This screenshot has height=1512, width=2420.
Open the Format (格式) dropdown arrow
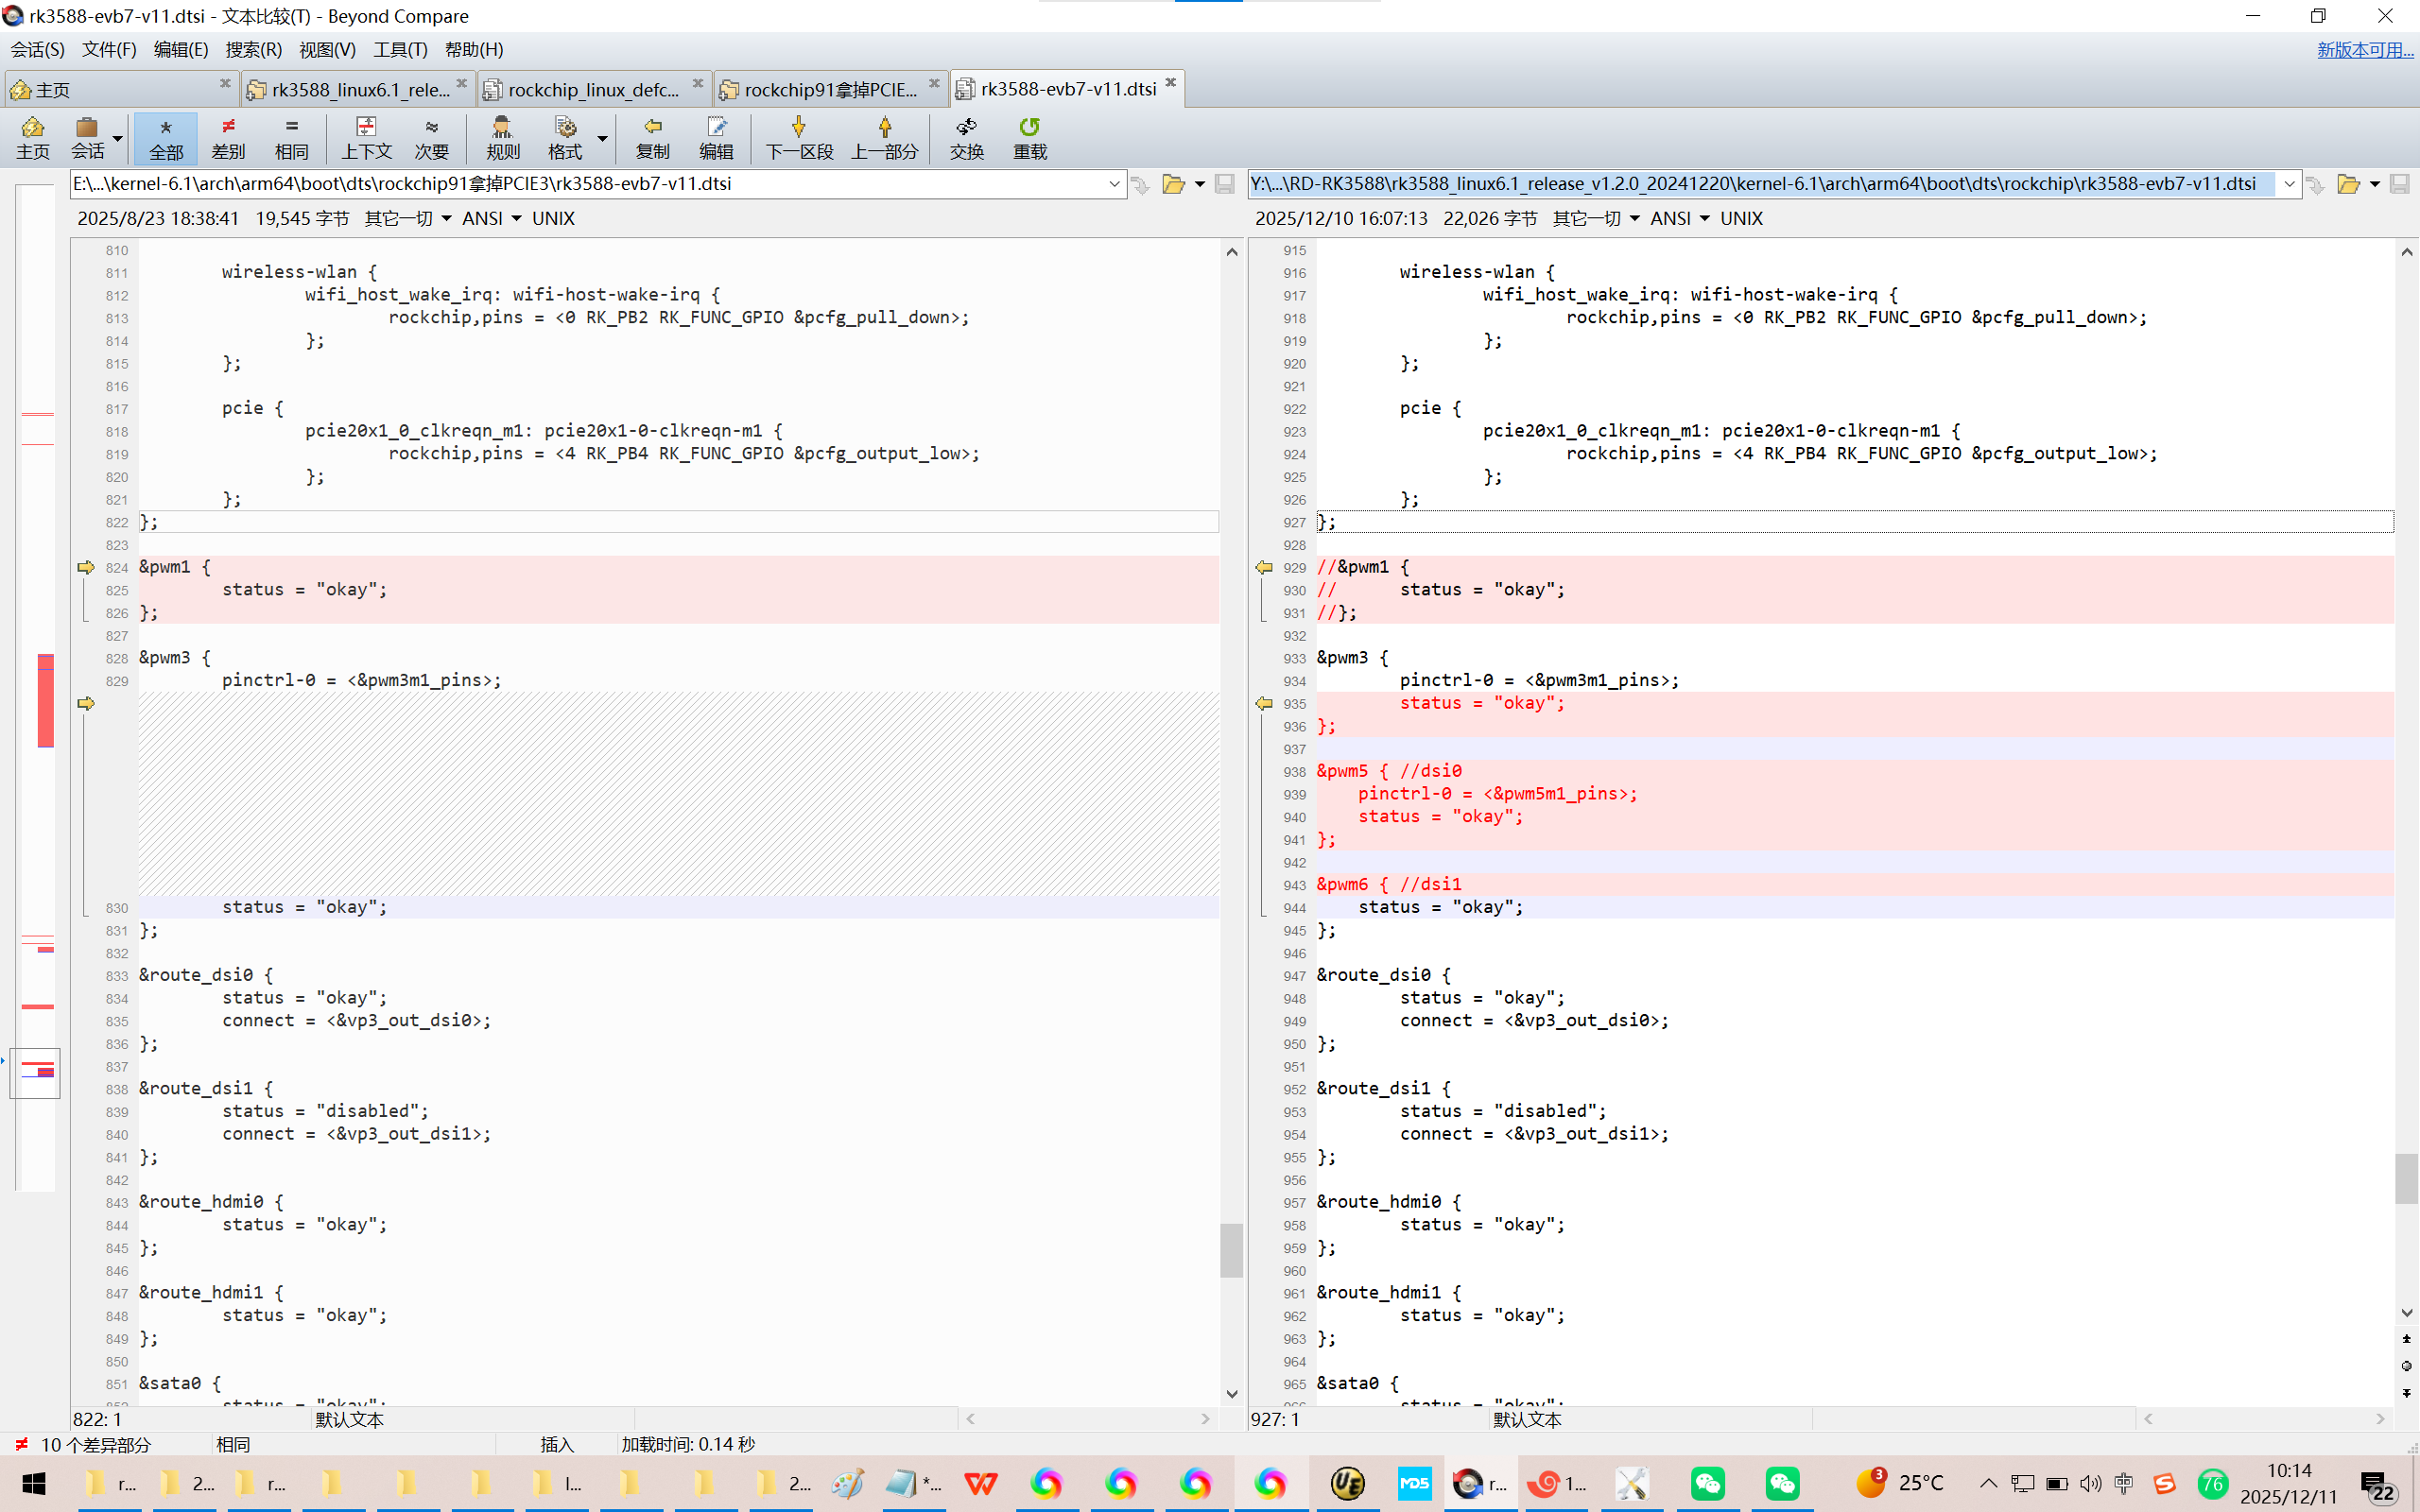point(602,137)
